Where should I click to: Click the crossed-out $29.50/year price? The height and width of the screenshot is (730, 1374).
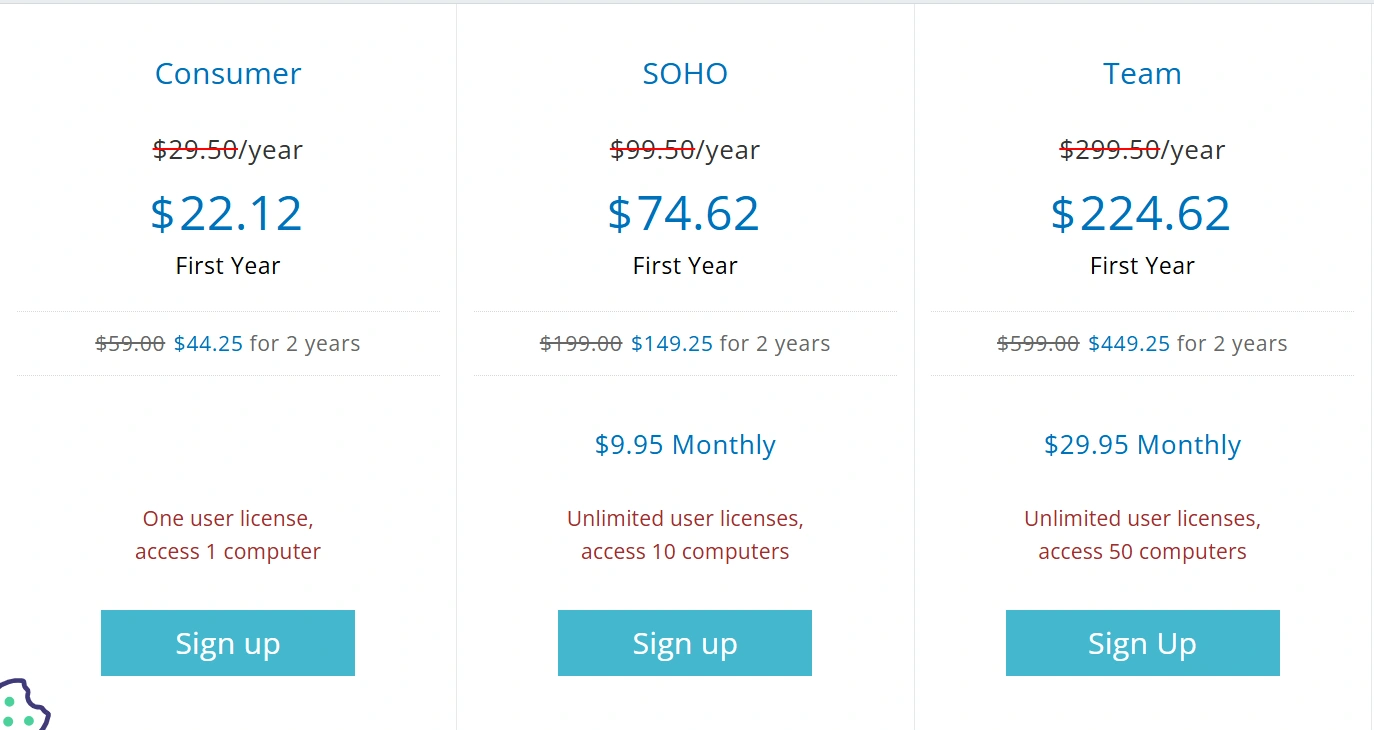196,150
